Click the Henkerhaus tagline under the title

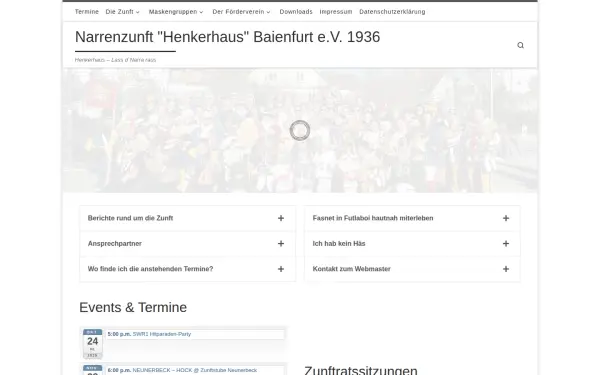pyautogui.click(x=115, y=60)
